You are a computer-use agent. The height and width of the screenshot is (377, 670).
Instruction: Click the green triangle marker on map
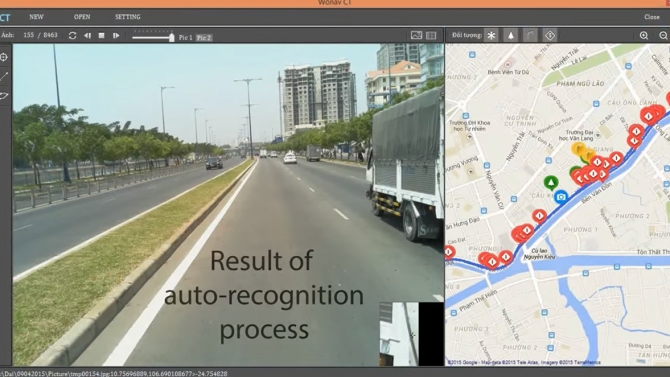551,183
